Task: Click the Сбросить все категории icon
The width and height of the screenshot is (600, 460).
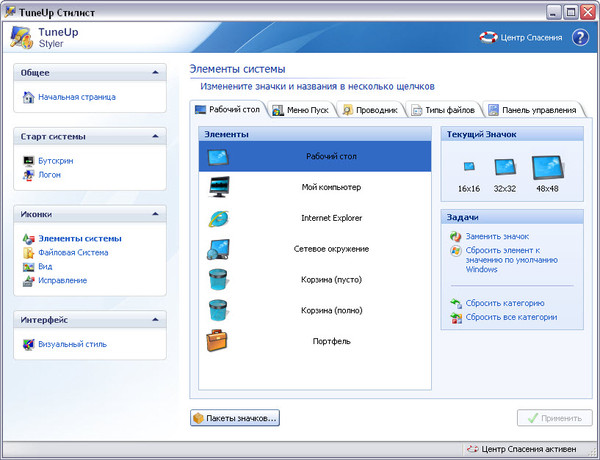Action: click(456, 318)
